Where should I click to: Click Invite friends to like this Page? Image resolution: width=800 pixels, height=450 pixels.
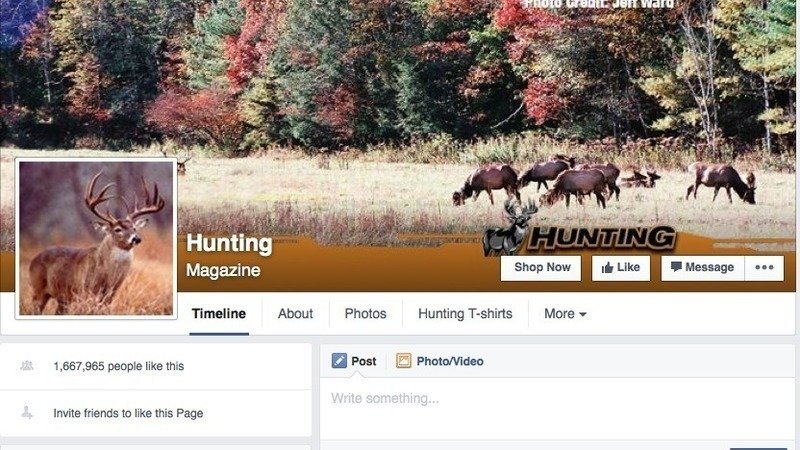click(128, 413)
